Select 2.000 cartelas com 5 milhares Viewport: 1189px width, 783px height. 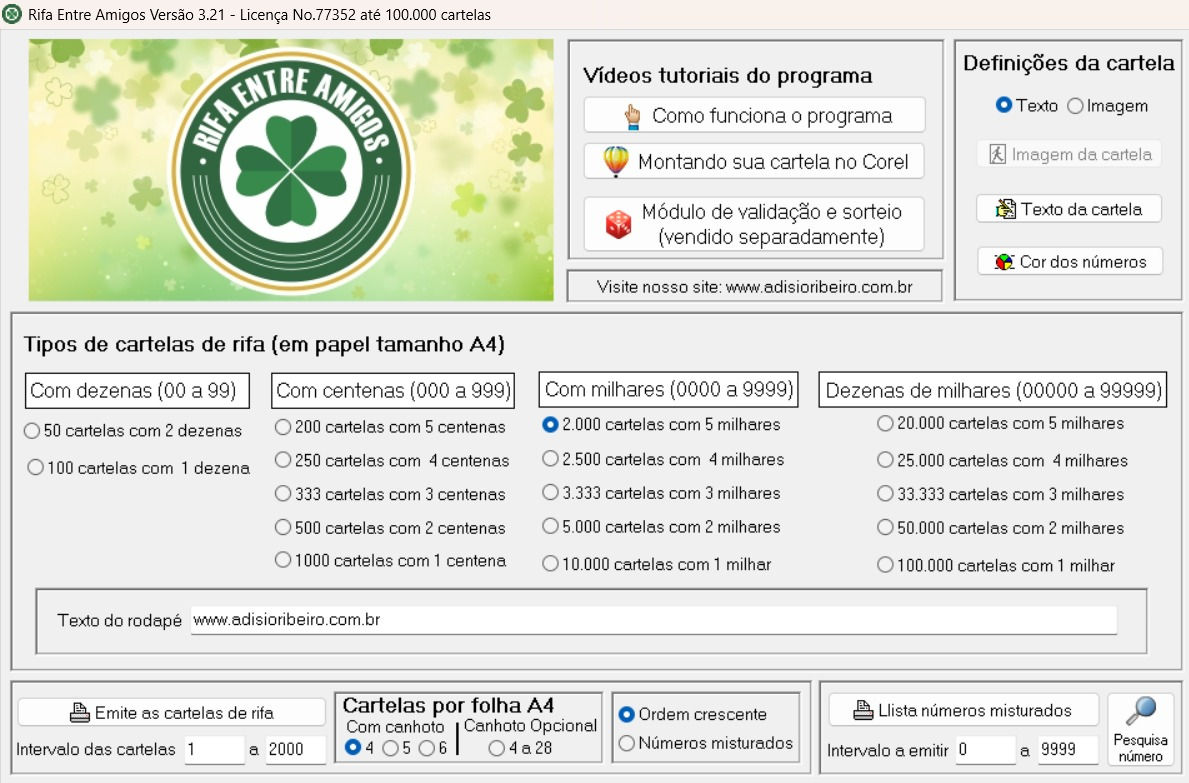tap(551, 424)
